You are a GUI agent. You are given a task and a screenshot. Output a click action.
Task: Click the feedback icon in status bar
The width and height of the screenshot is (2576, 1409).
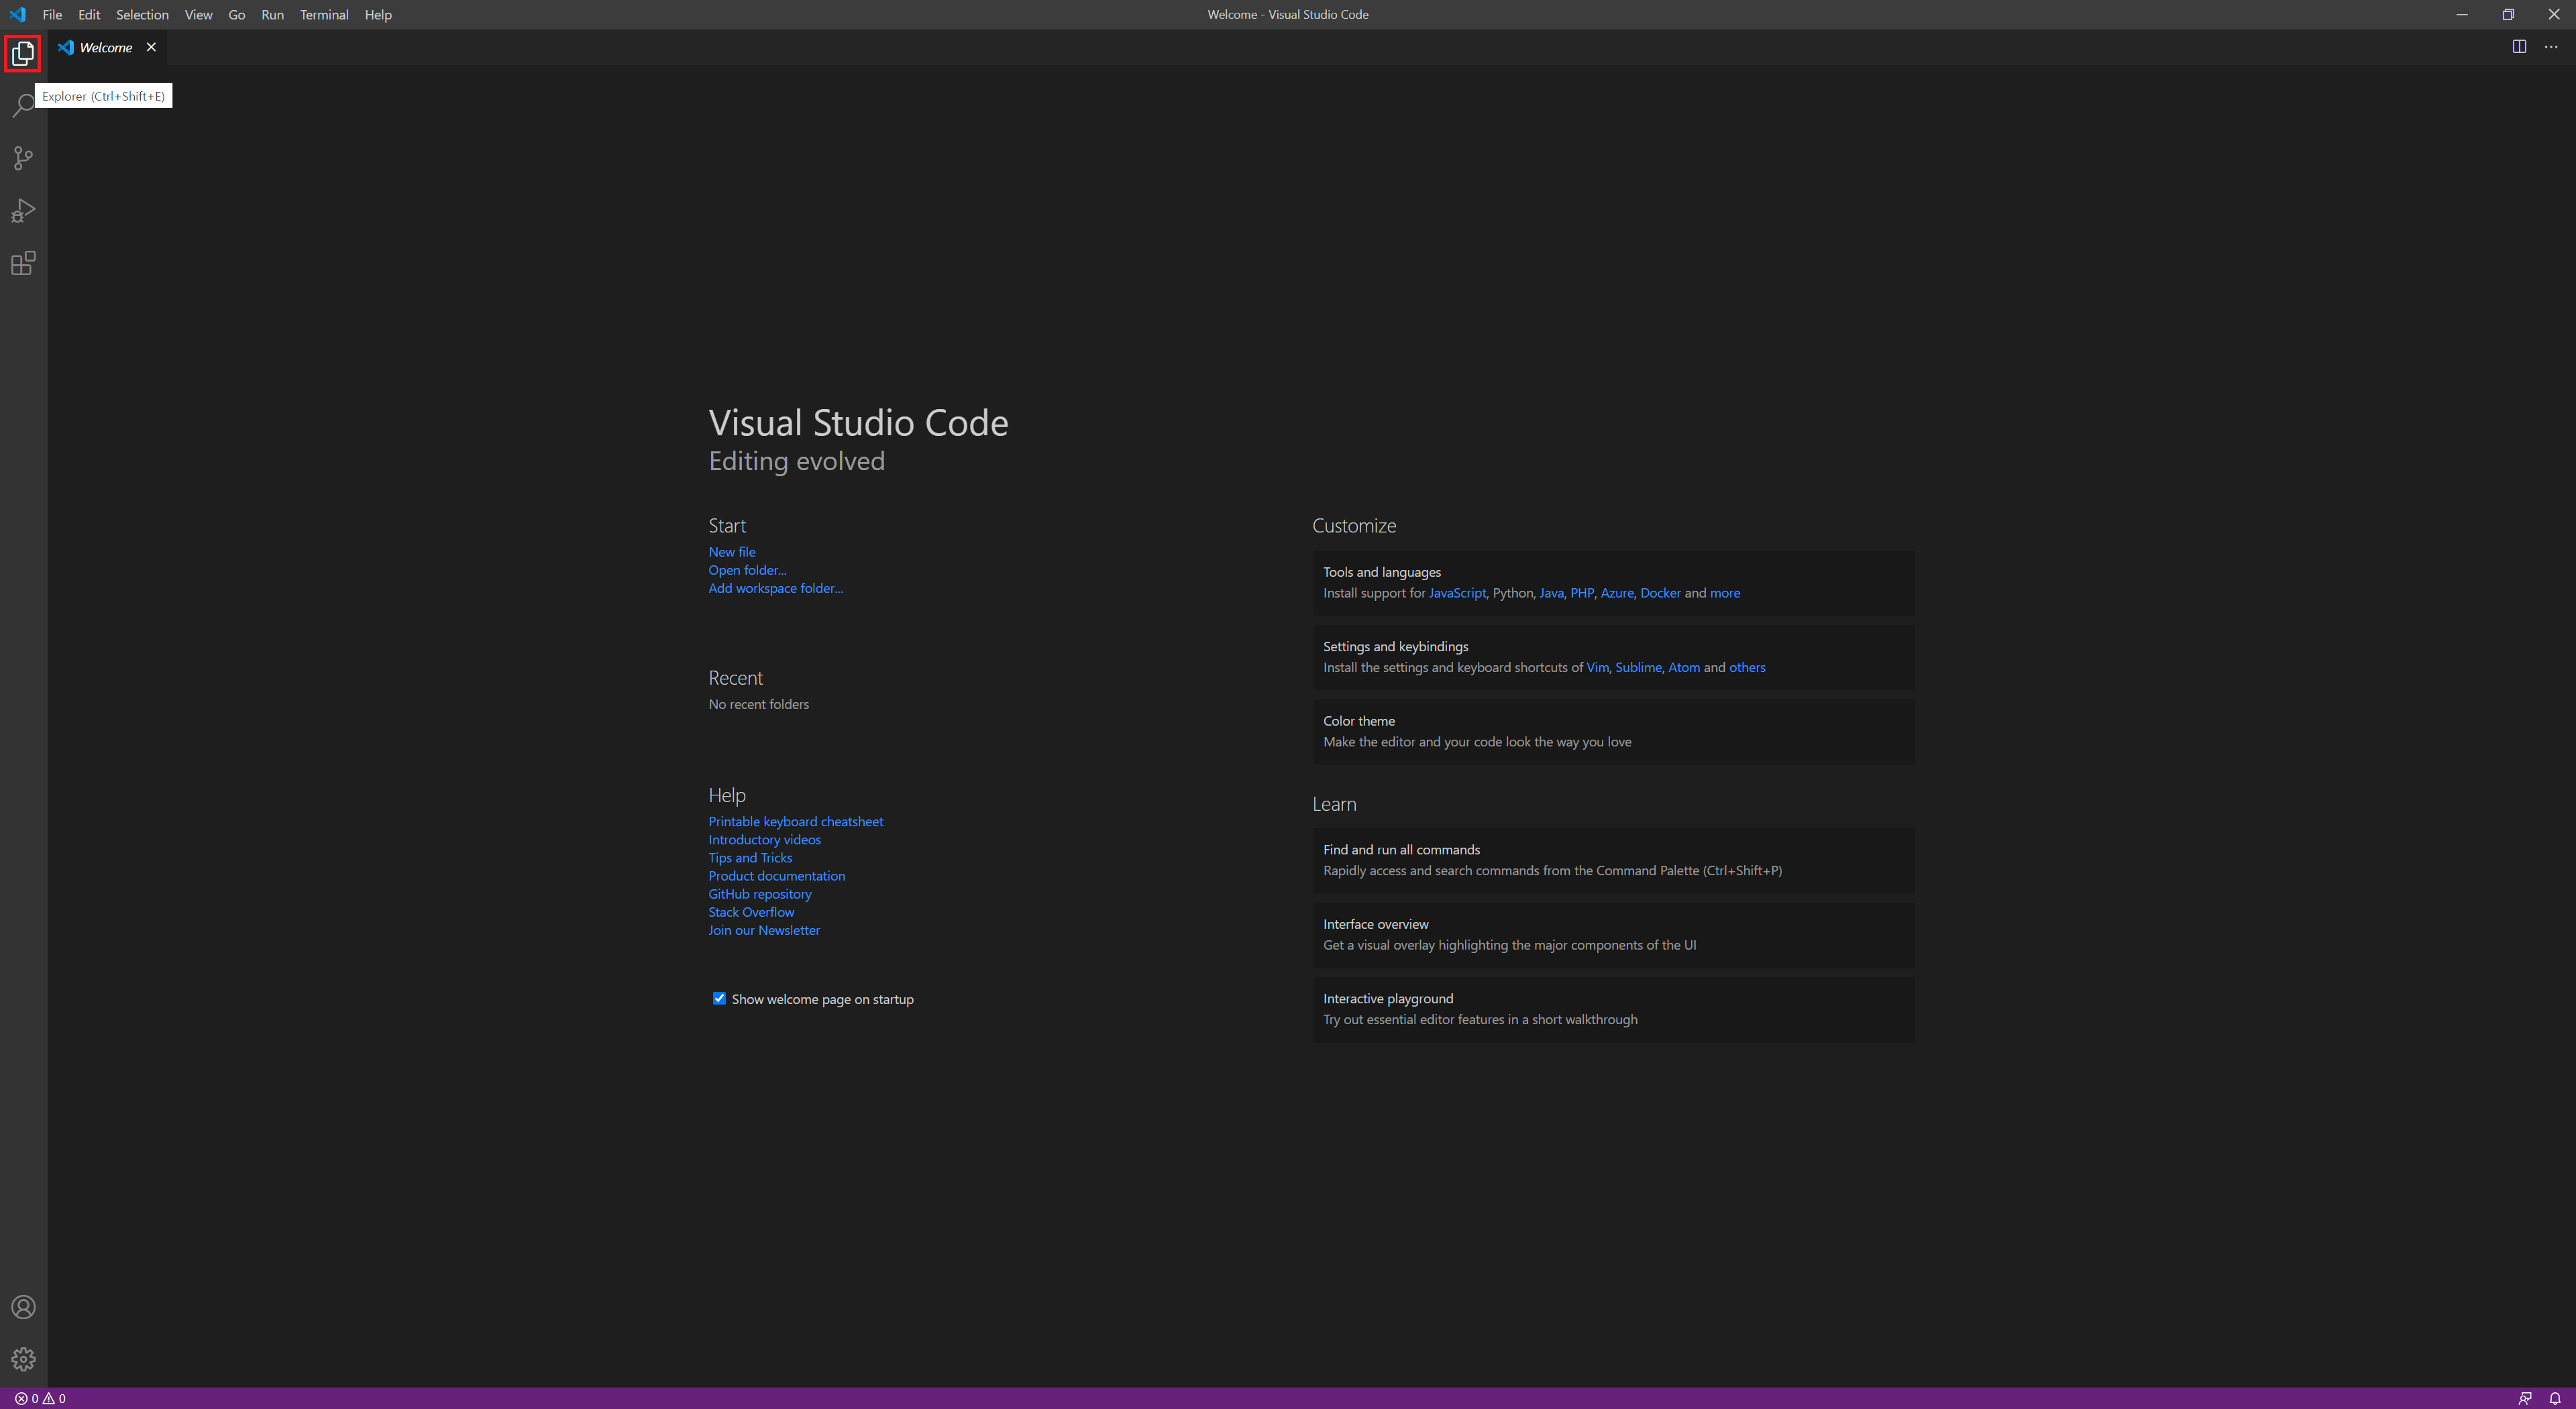tap(2525, 1398)
